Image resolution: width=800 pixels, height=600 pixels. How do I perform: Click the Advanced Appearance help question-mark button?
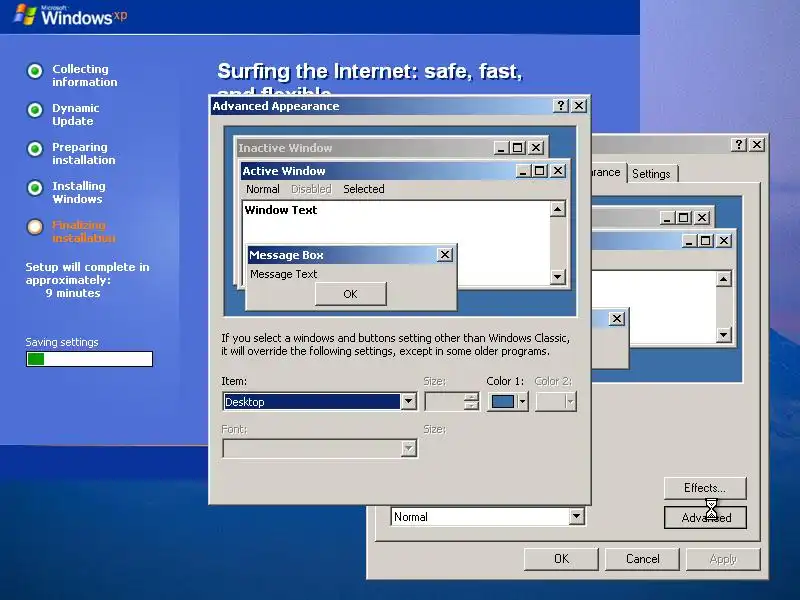tap(561, 106)
